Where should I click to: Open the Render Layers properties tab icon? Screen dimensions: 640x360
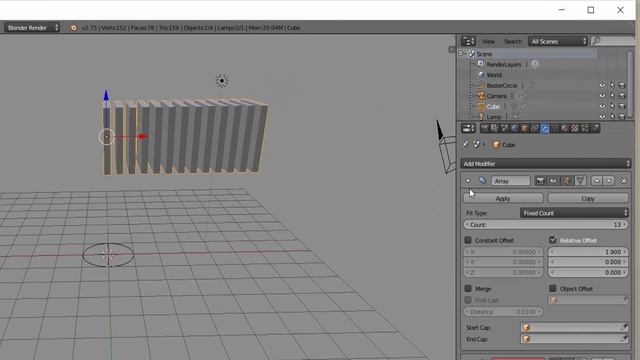pyautogui.click(x=494, y=129)
